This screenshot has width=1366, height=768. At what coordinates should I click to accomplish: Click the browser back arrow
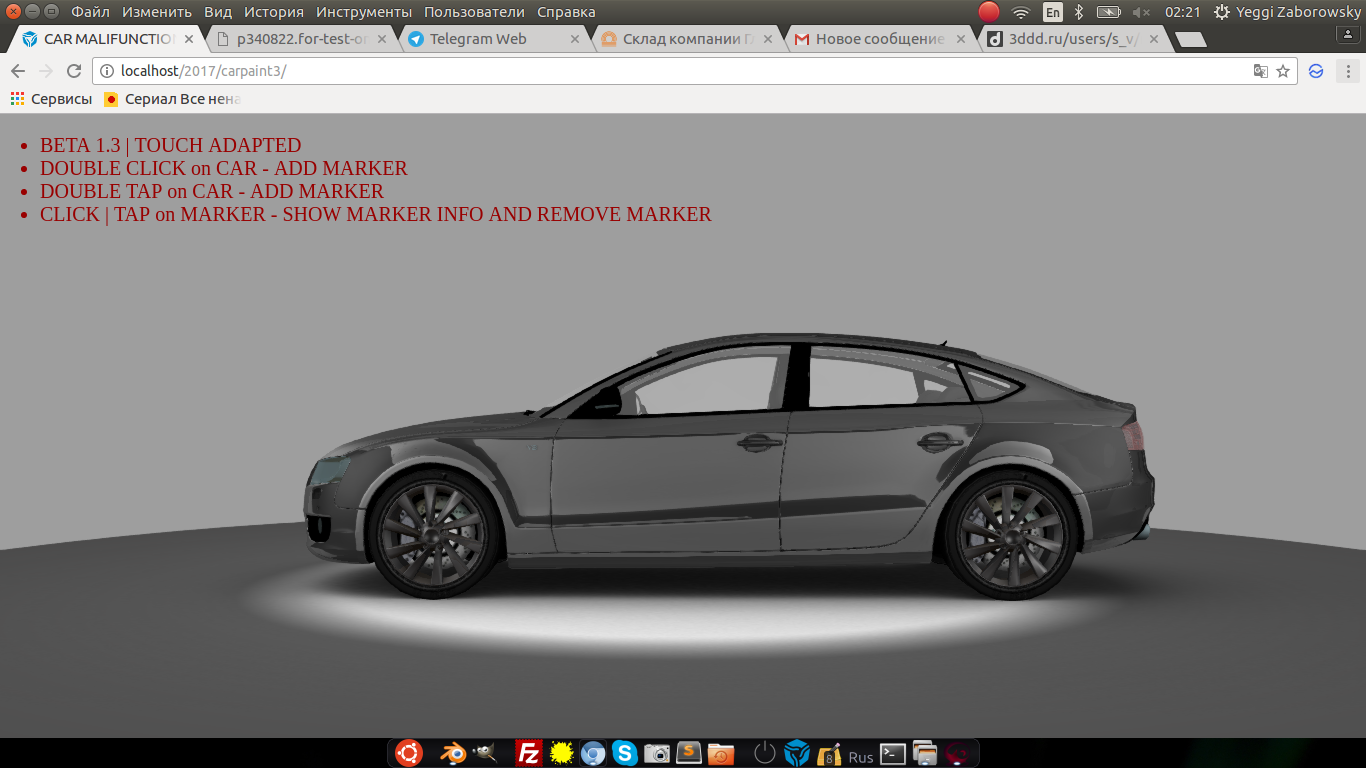[18, 71]
